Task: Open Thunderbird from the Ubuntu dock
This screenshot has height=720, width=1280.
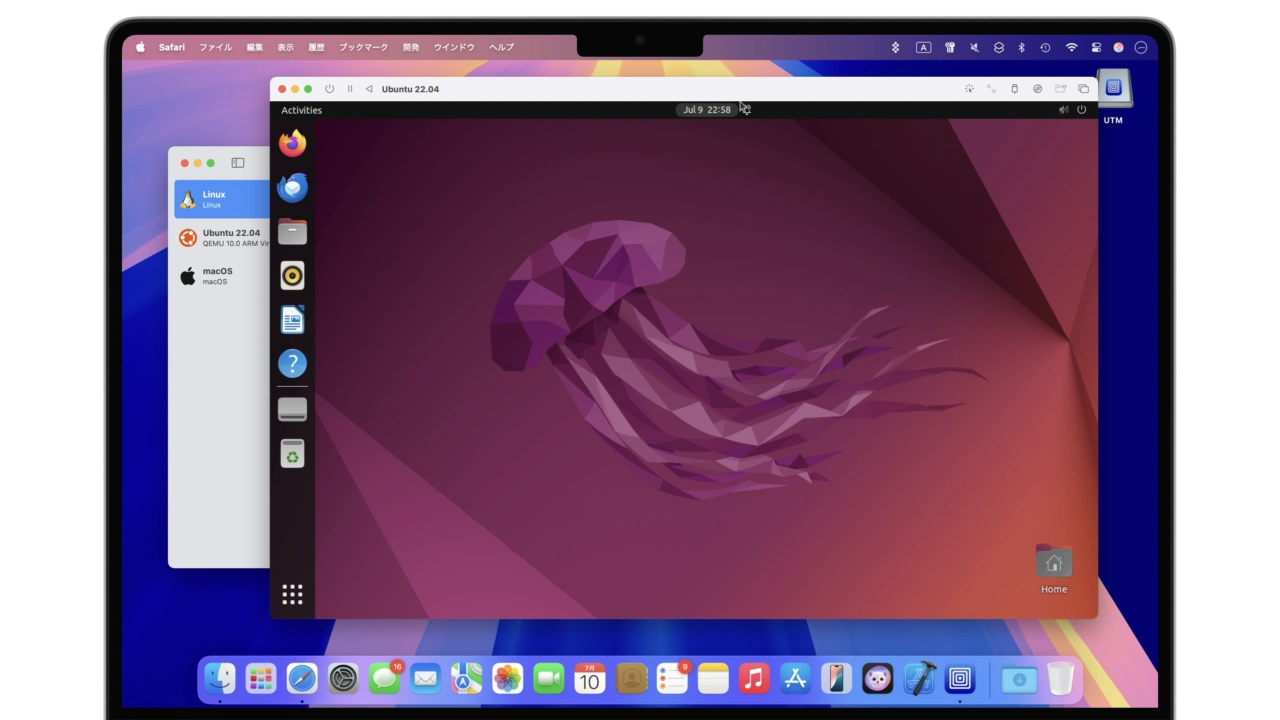Action: (x=292, y=187)
